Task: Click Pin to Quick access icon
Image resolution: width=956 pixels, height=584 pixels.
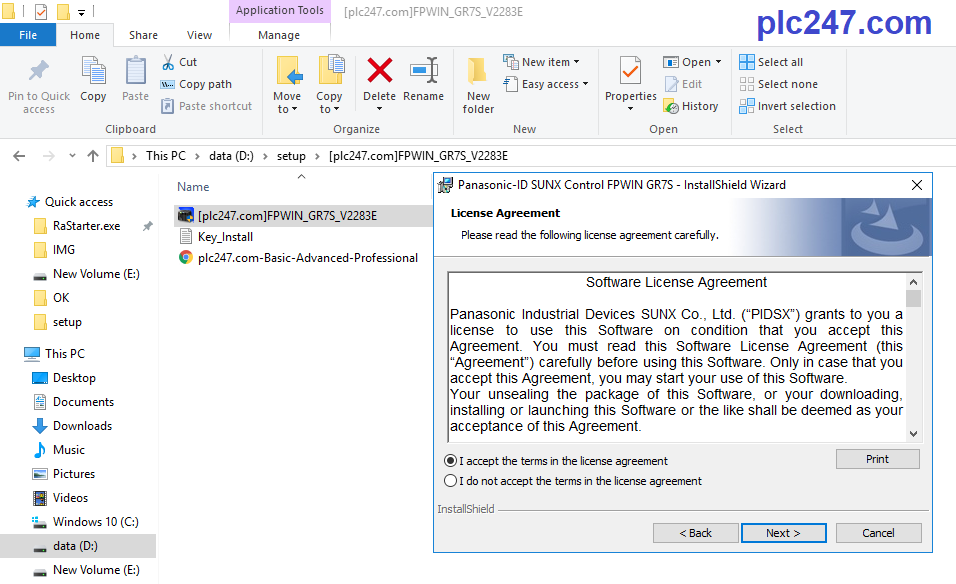Action: 38,71
